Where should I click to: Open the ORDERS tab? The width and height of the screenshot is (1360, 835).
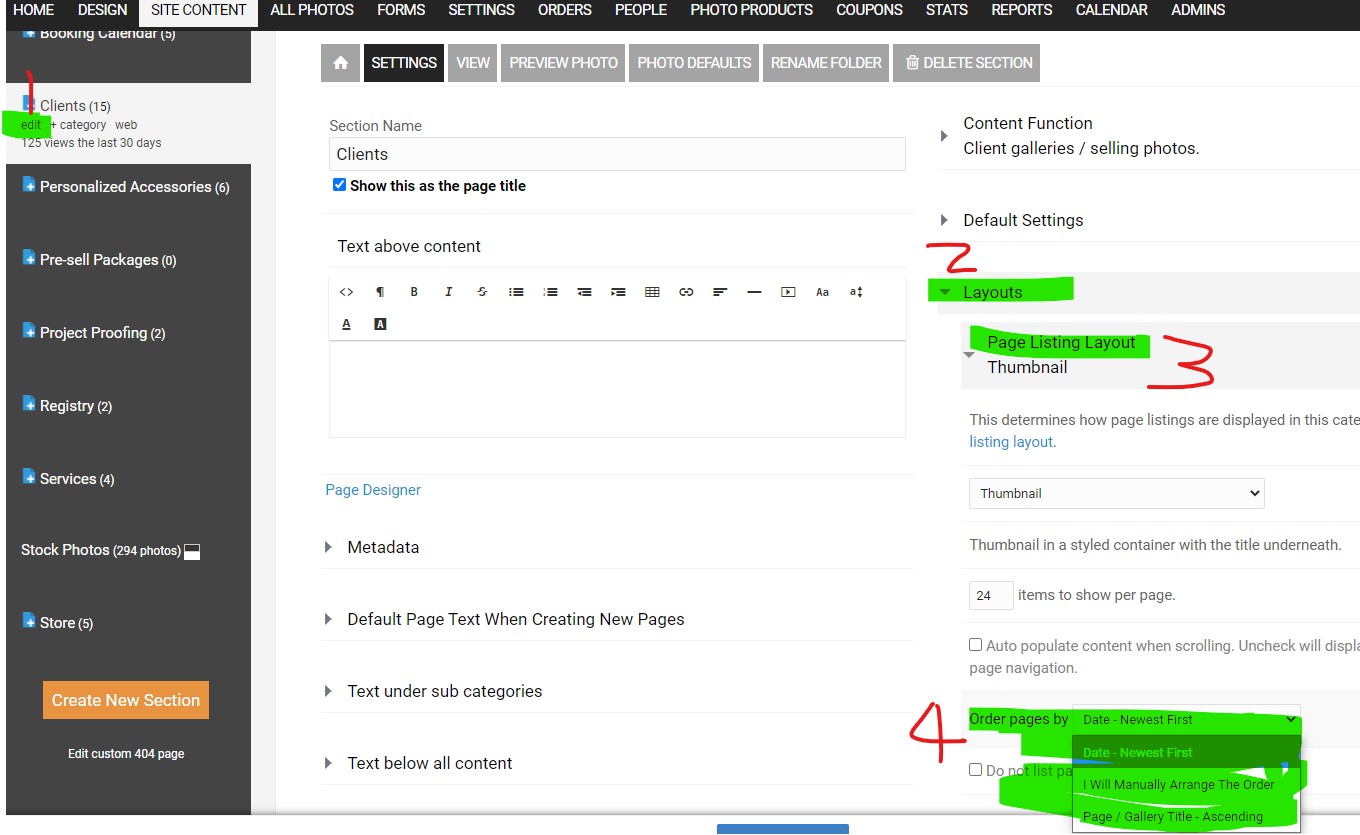pyautogui.click(x=565, y=10)
